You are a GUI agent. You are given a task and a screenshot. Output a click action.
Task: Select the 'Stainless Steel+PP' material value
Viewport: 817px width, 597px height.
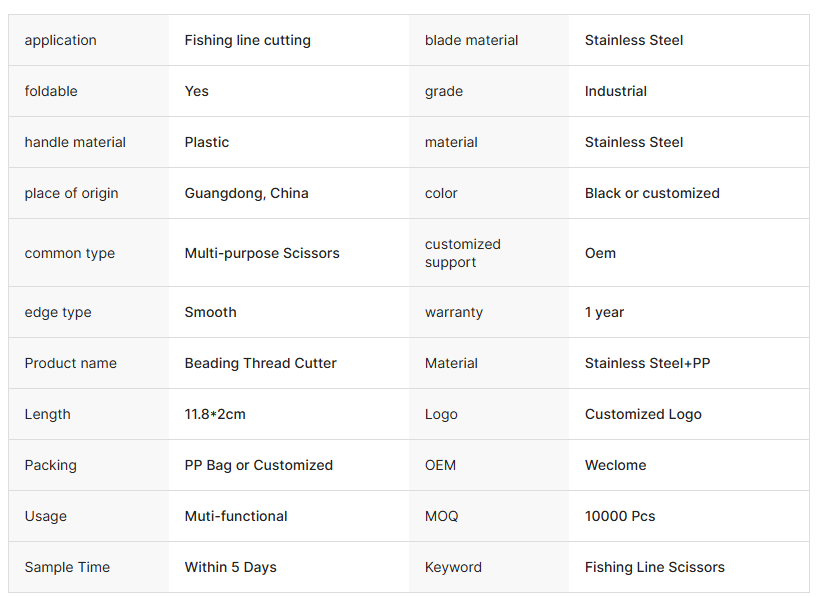pyautogui.click(x=647, y=363)
